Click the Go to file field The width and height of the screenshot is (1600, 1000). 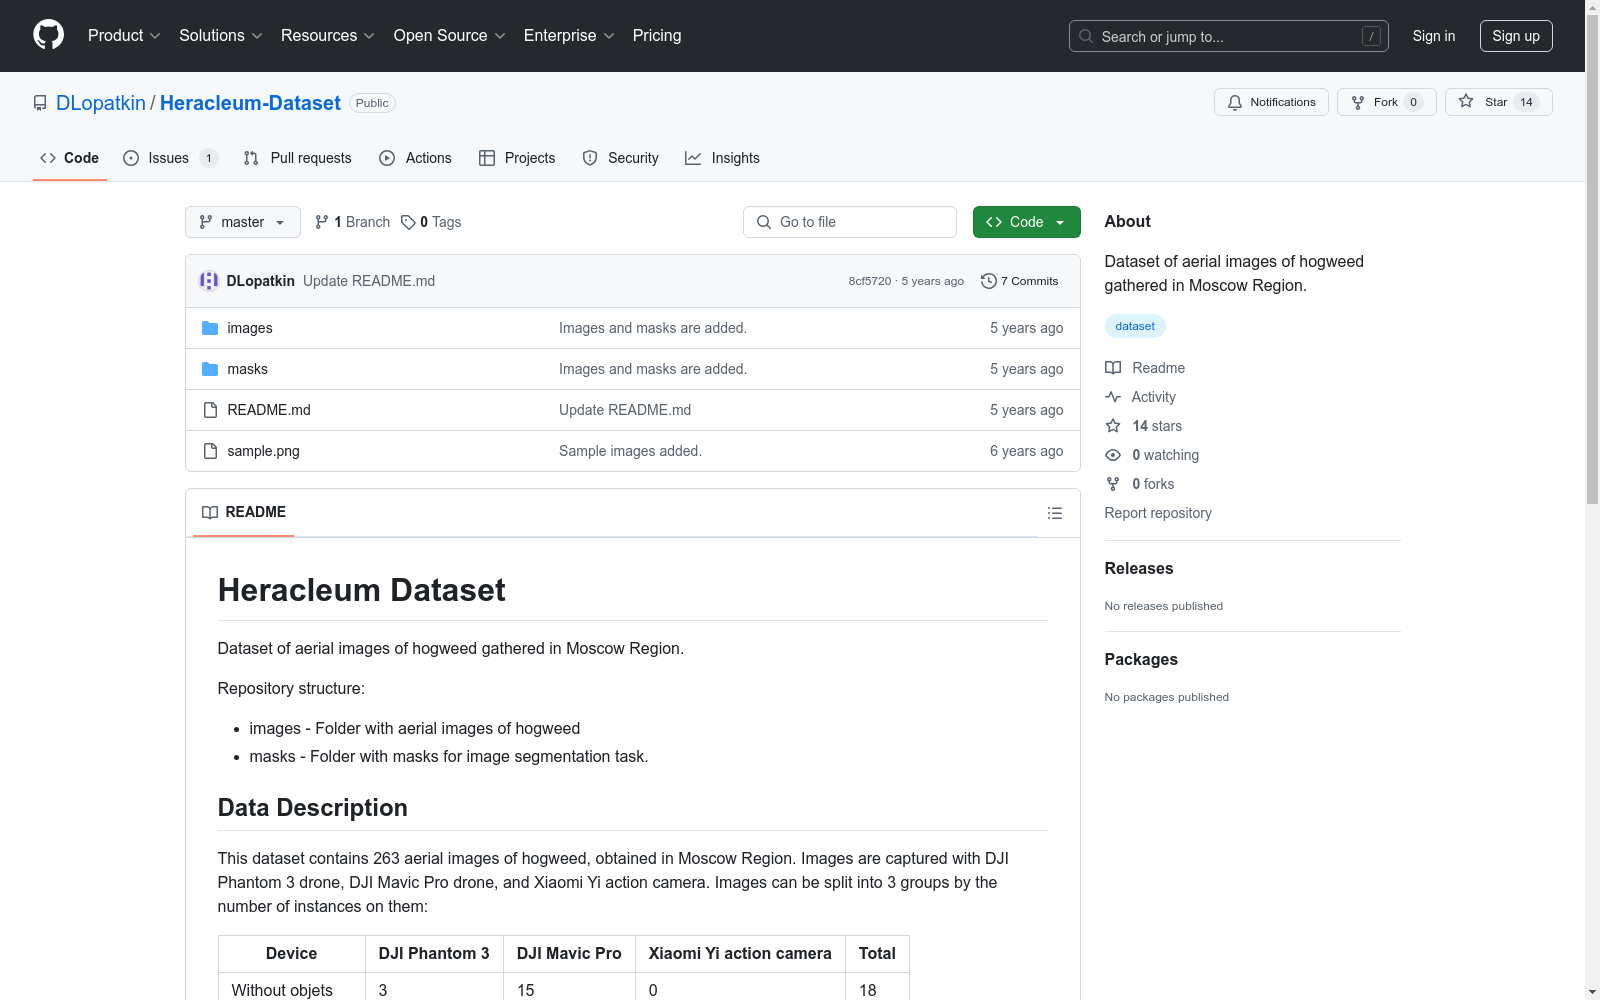pyautogui.click(x=850, y=222)
